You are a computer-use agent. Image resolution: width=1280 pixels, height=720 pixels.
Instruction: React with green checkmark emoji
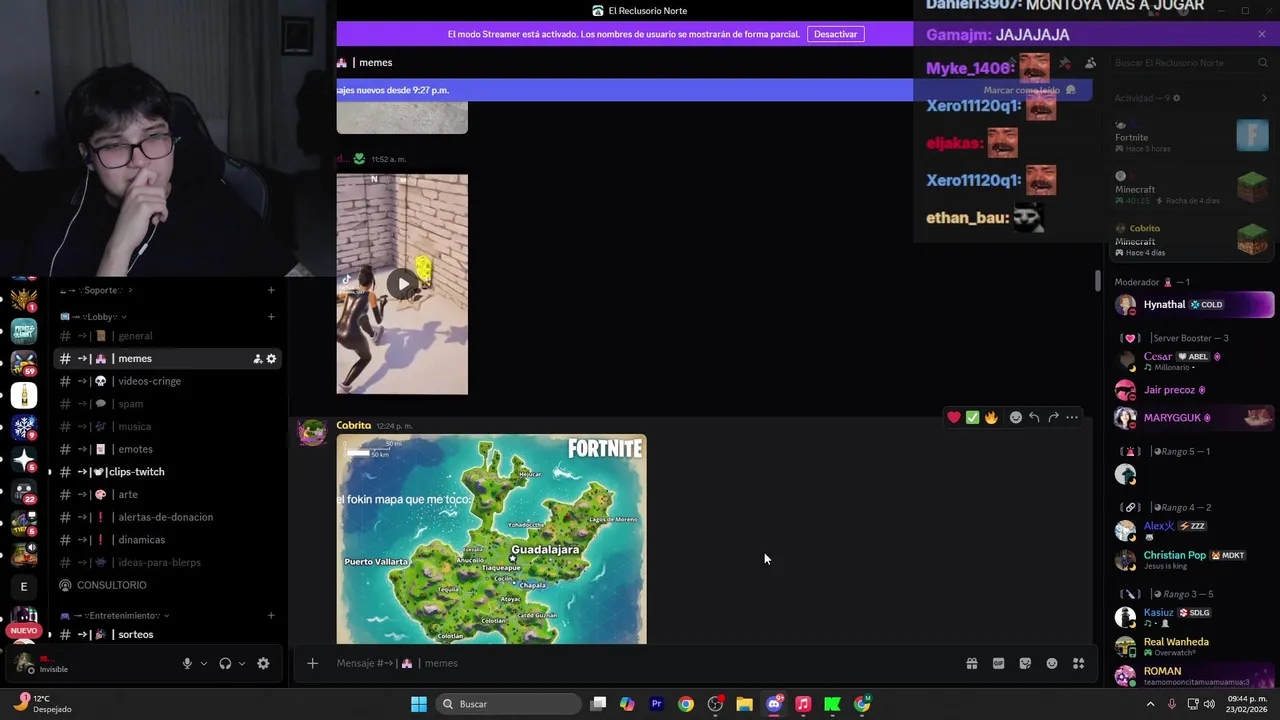coord(972,417)
